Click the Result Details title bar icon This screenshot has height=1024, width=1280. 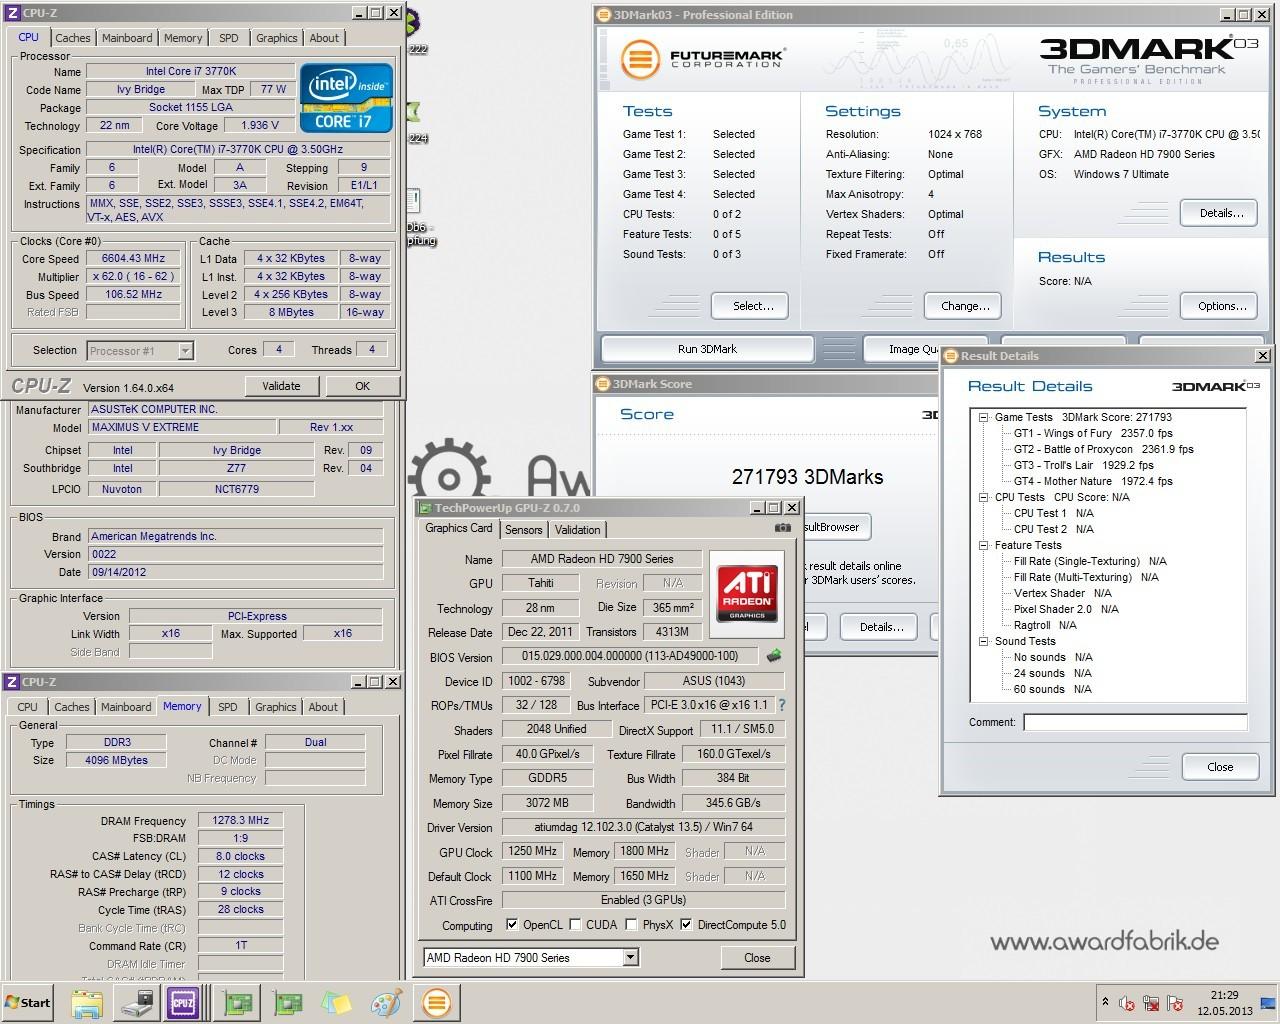point(951,355)
